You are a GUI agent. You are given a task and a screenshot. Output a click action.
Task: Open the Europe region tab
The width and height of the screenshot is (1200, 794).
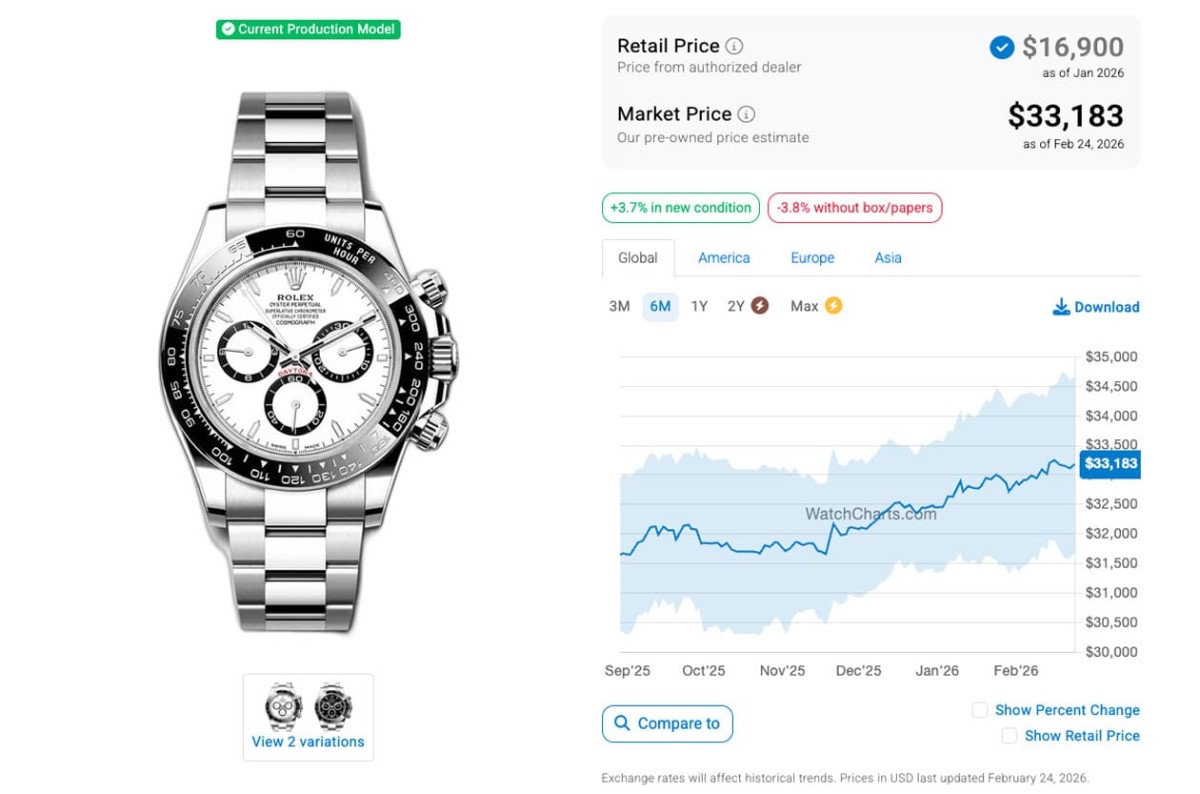pyautogui.click(x=812, y=258)
